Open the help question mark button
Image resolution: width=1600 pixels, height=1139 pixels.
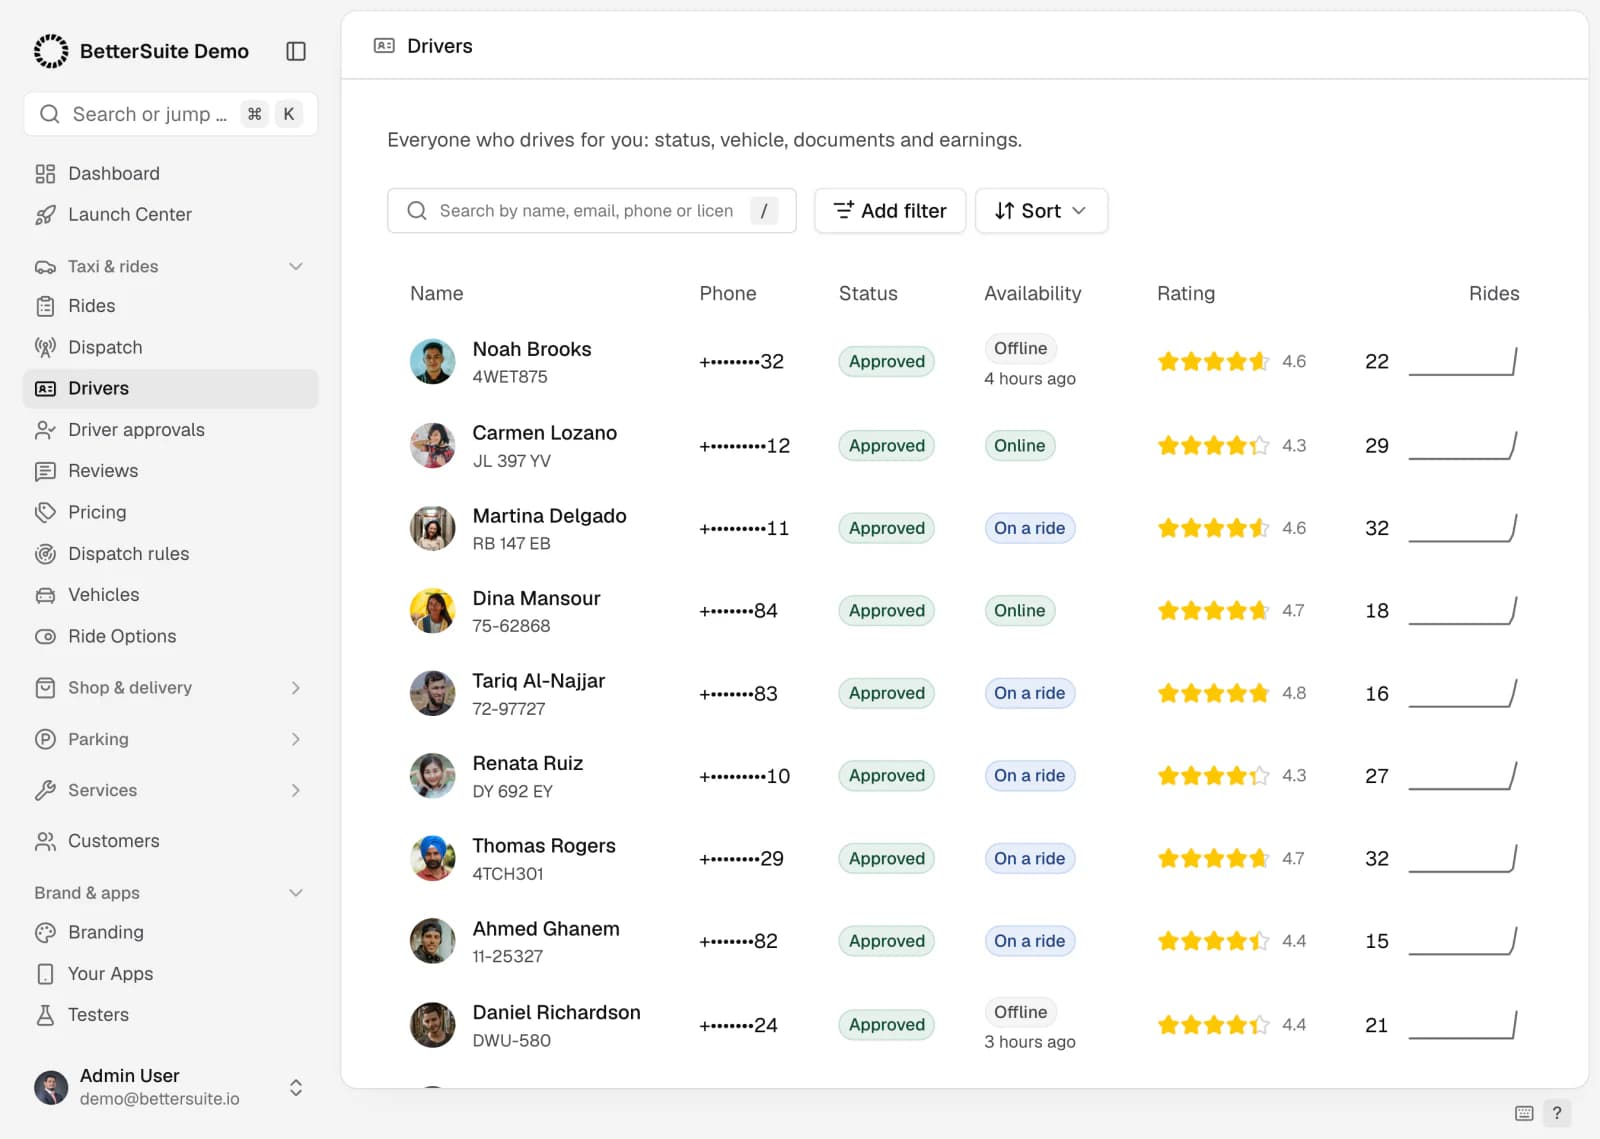(x=1557, y=1113)
